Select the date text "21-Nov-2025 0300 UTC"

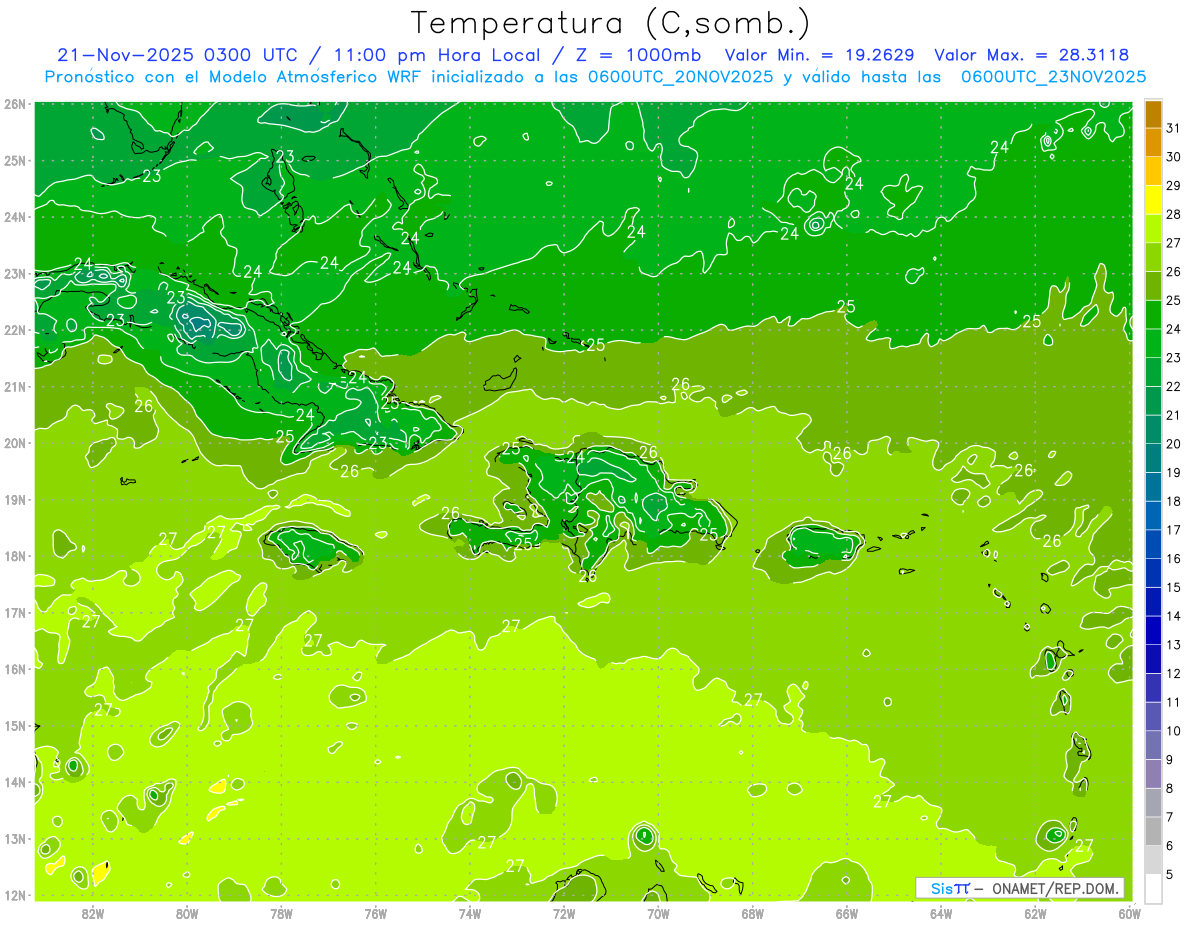click(179, 55)
